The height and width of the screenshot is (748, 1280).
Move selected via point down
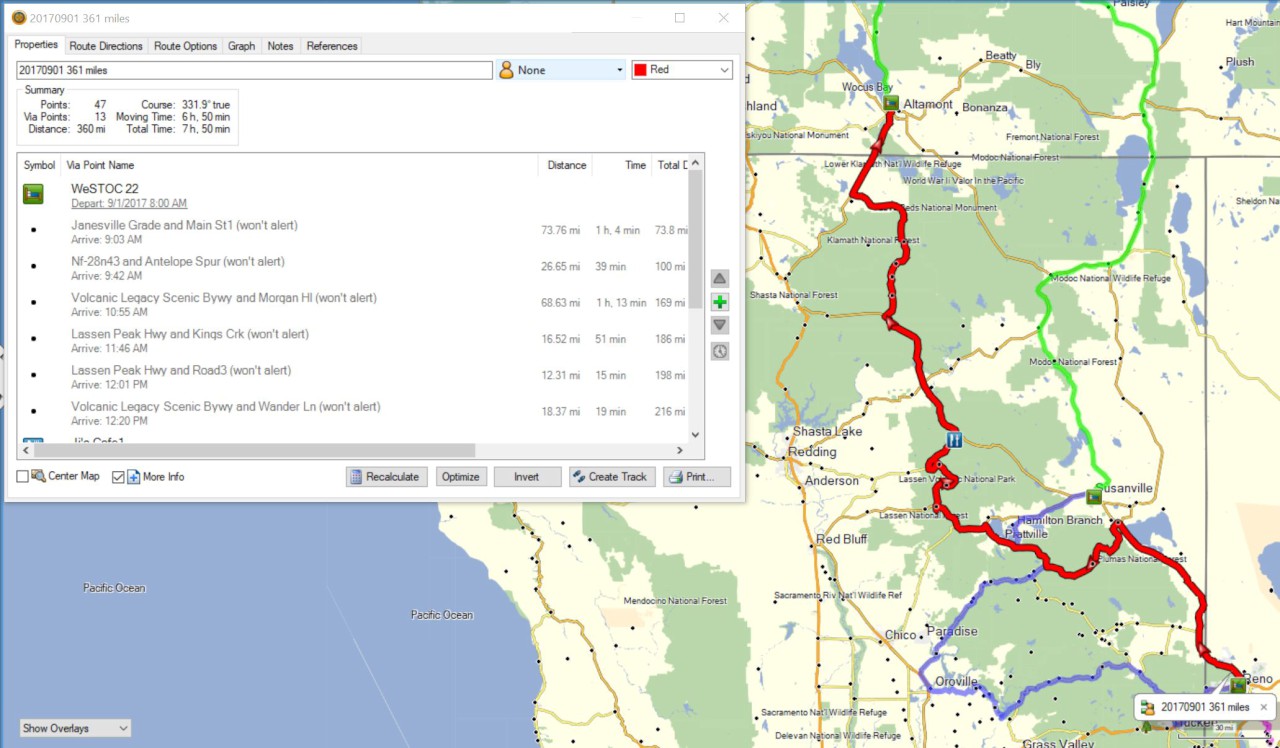[x=720, y=326]
